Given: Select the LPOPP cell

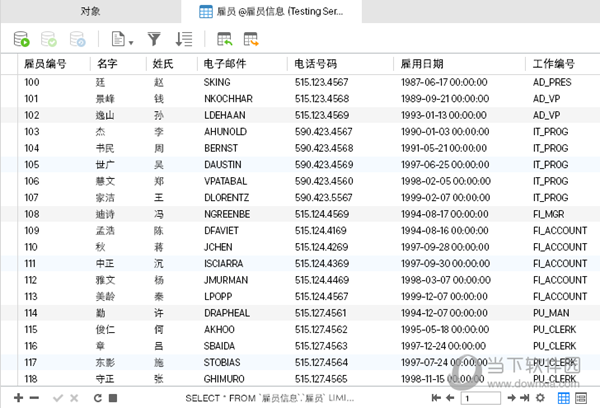Looking at the screenshot, I should click(x=218, y=296).
